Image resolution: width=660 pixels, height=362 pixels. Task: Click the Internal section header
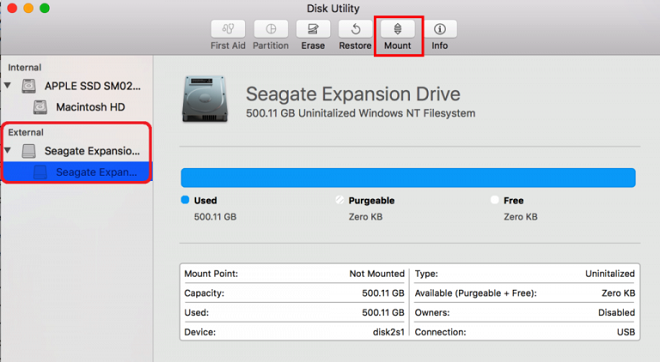tap(24, 67)
